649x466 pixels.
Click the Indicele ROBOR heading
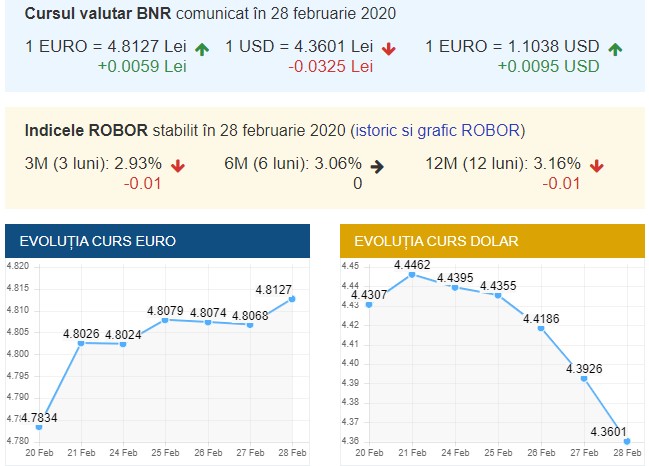tap(85, 131)
